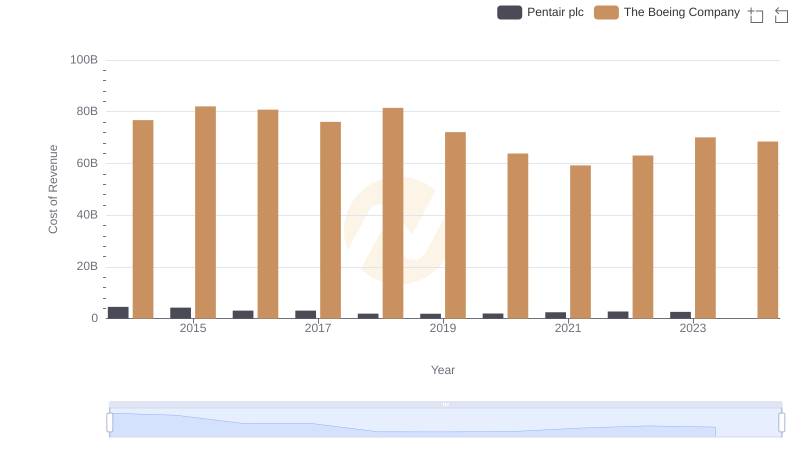Toggle The Boeing Company legend series
800x461 pixels.
pyautogui.click(x=667, y=12)
